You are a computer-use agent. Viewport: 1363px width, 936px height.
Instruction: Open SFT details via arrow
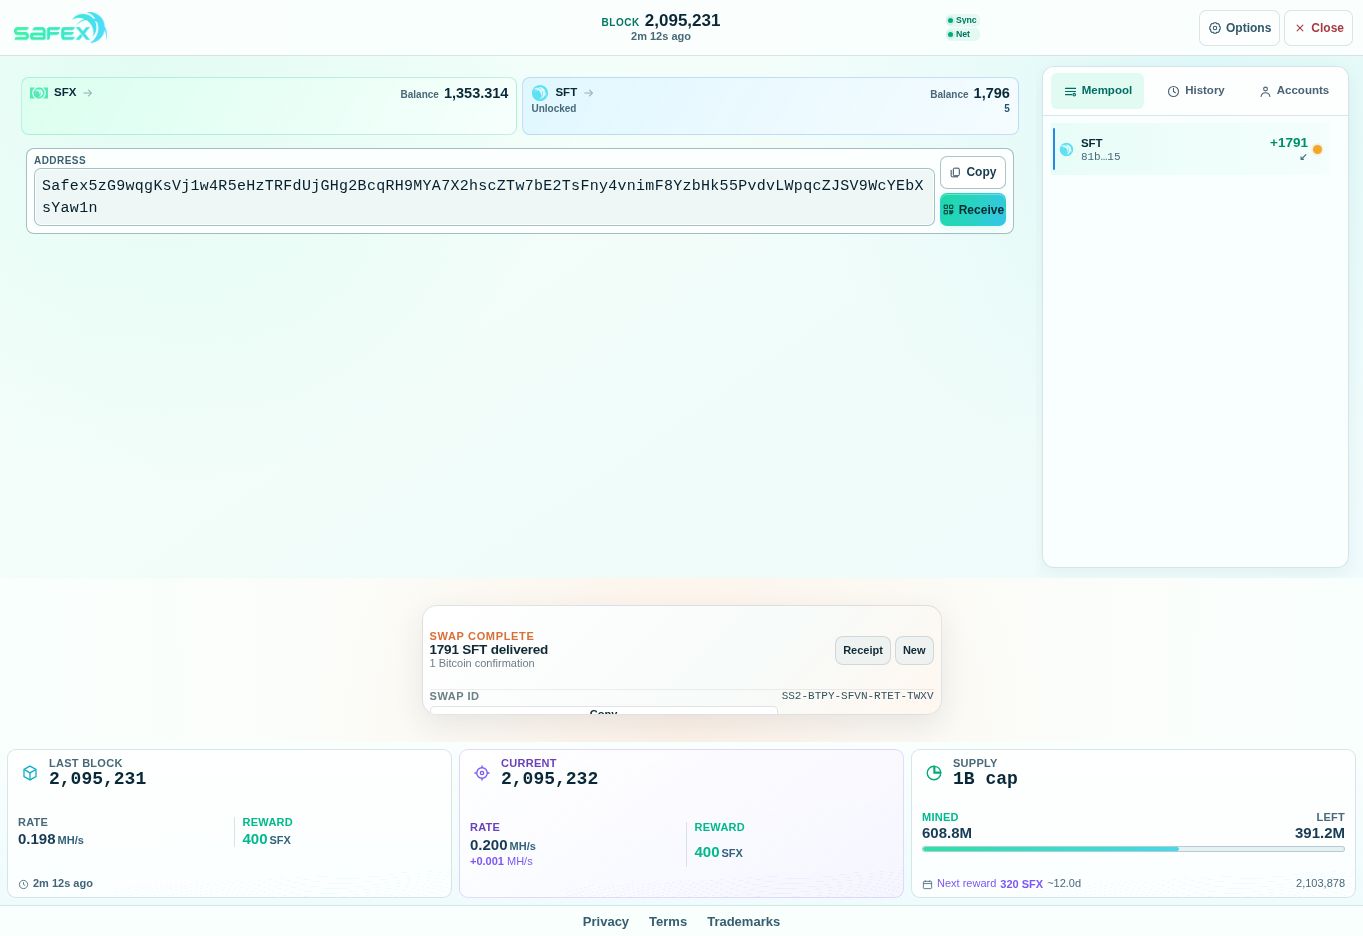coord(589,93)
